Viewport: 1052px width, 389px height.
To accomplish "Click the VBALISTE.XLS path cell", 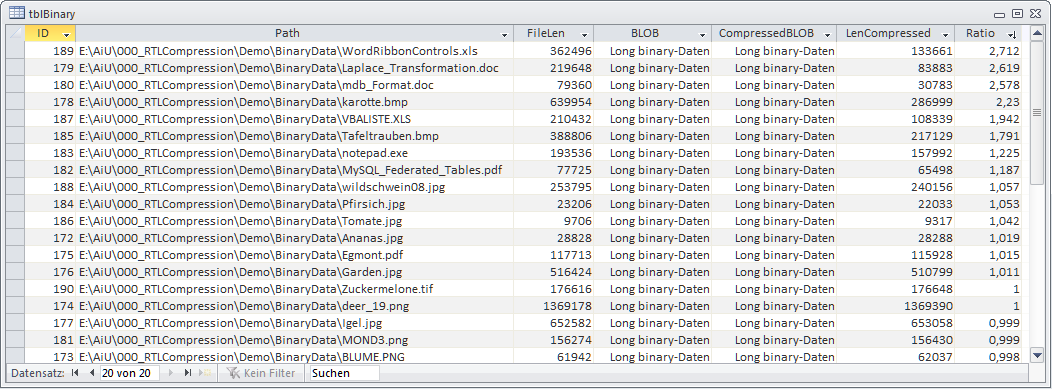I will 295,119.
